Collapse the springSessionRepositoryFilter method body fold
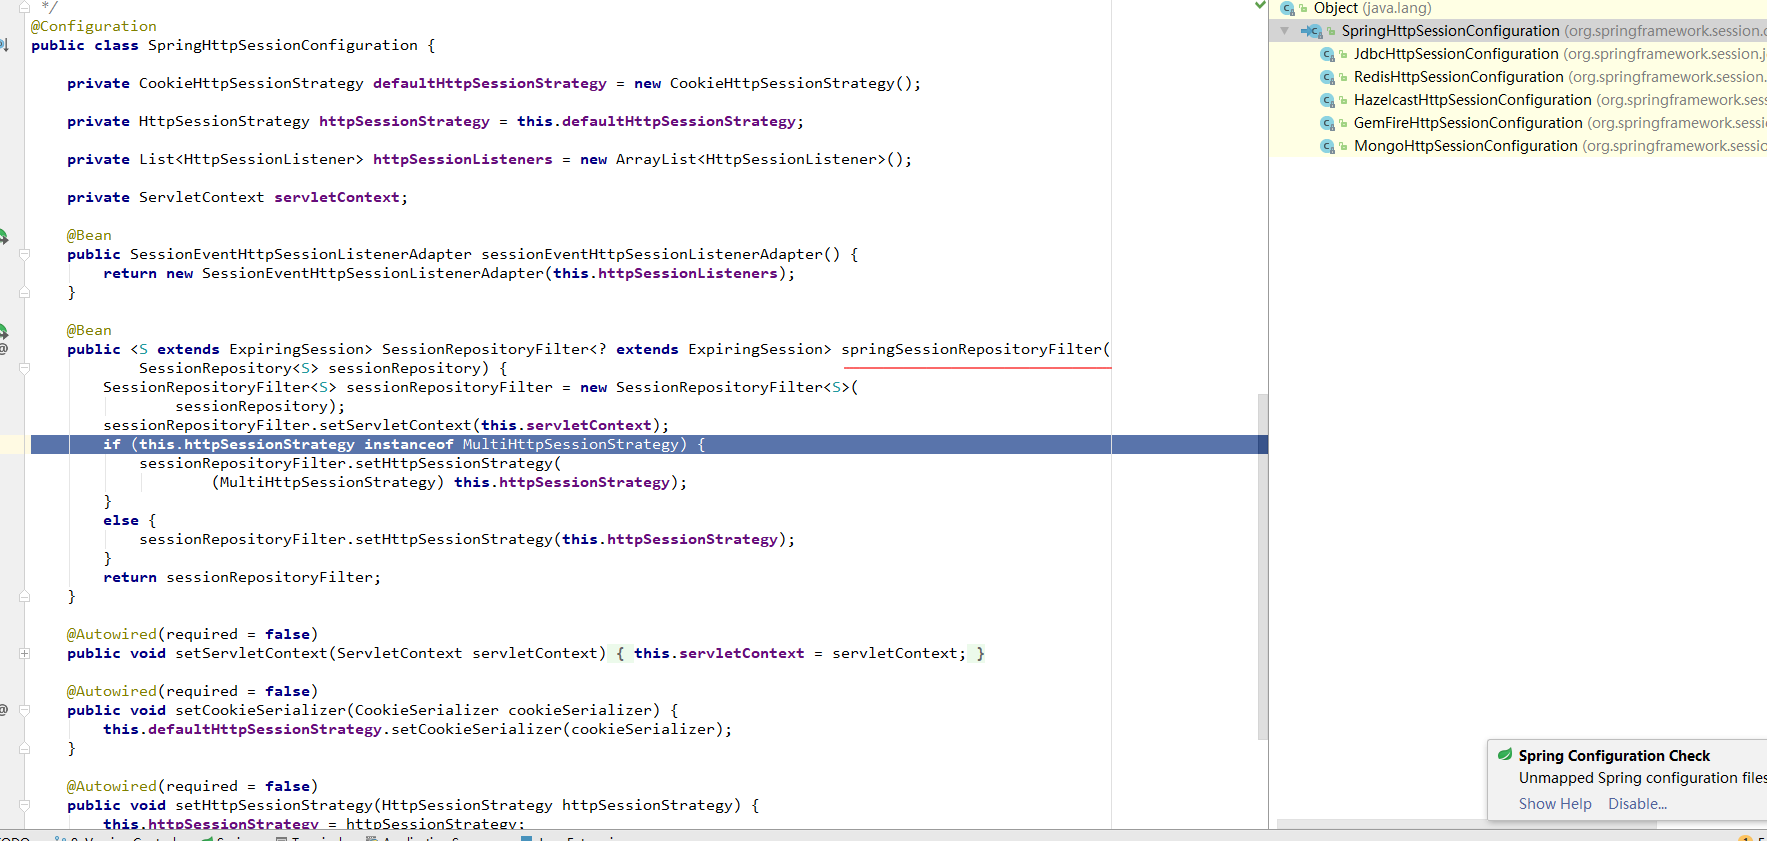1767x841 pixels. click(x=24, y=368)
